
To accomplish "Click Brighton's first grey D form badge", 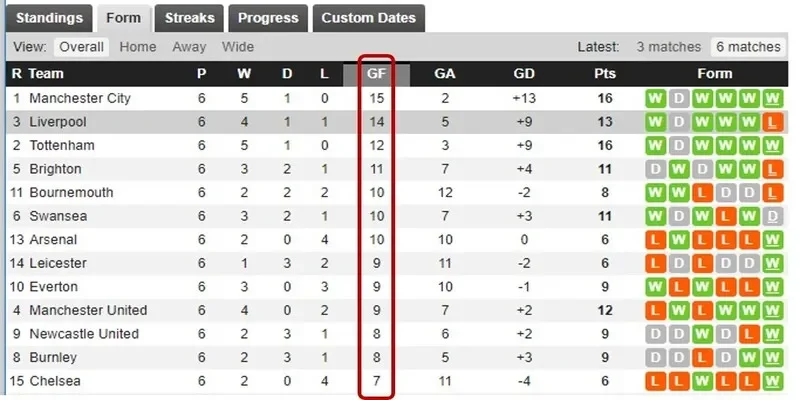I will [x=656, y=169].
